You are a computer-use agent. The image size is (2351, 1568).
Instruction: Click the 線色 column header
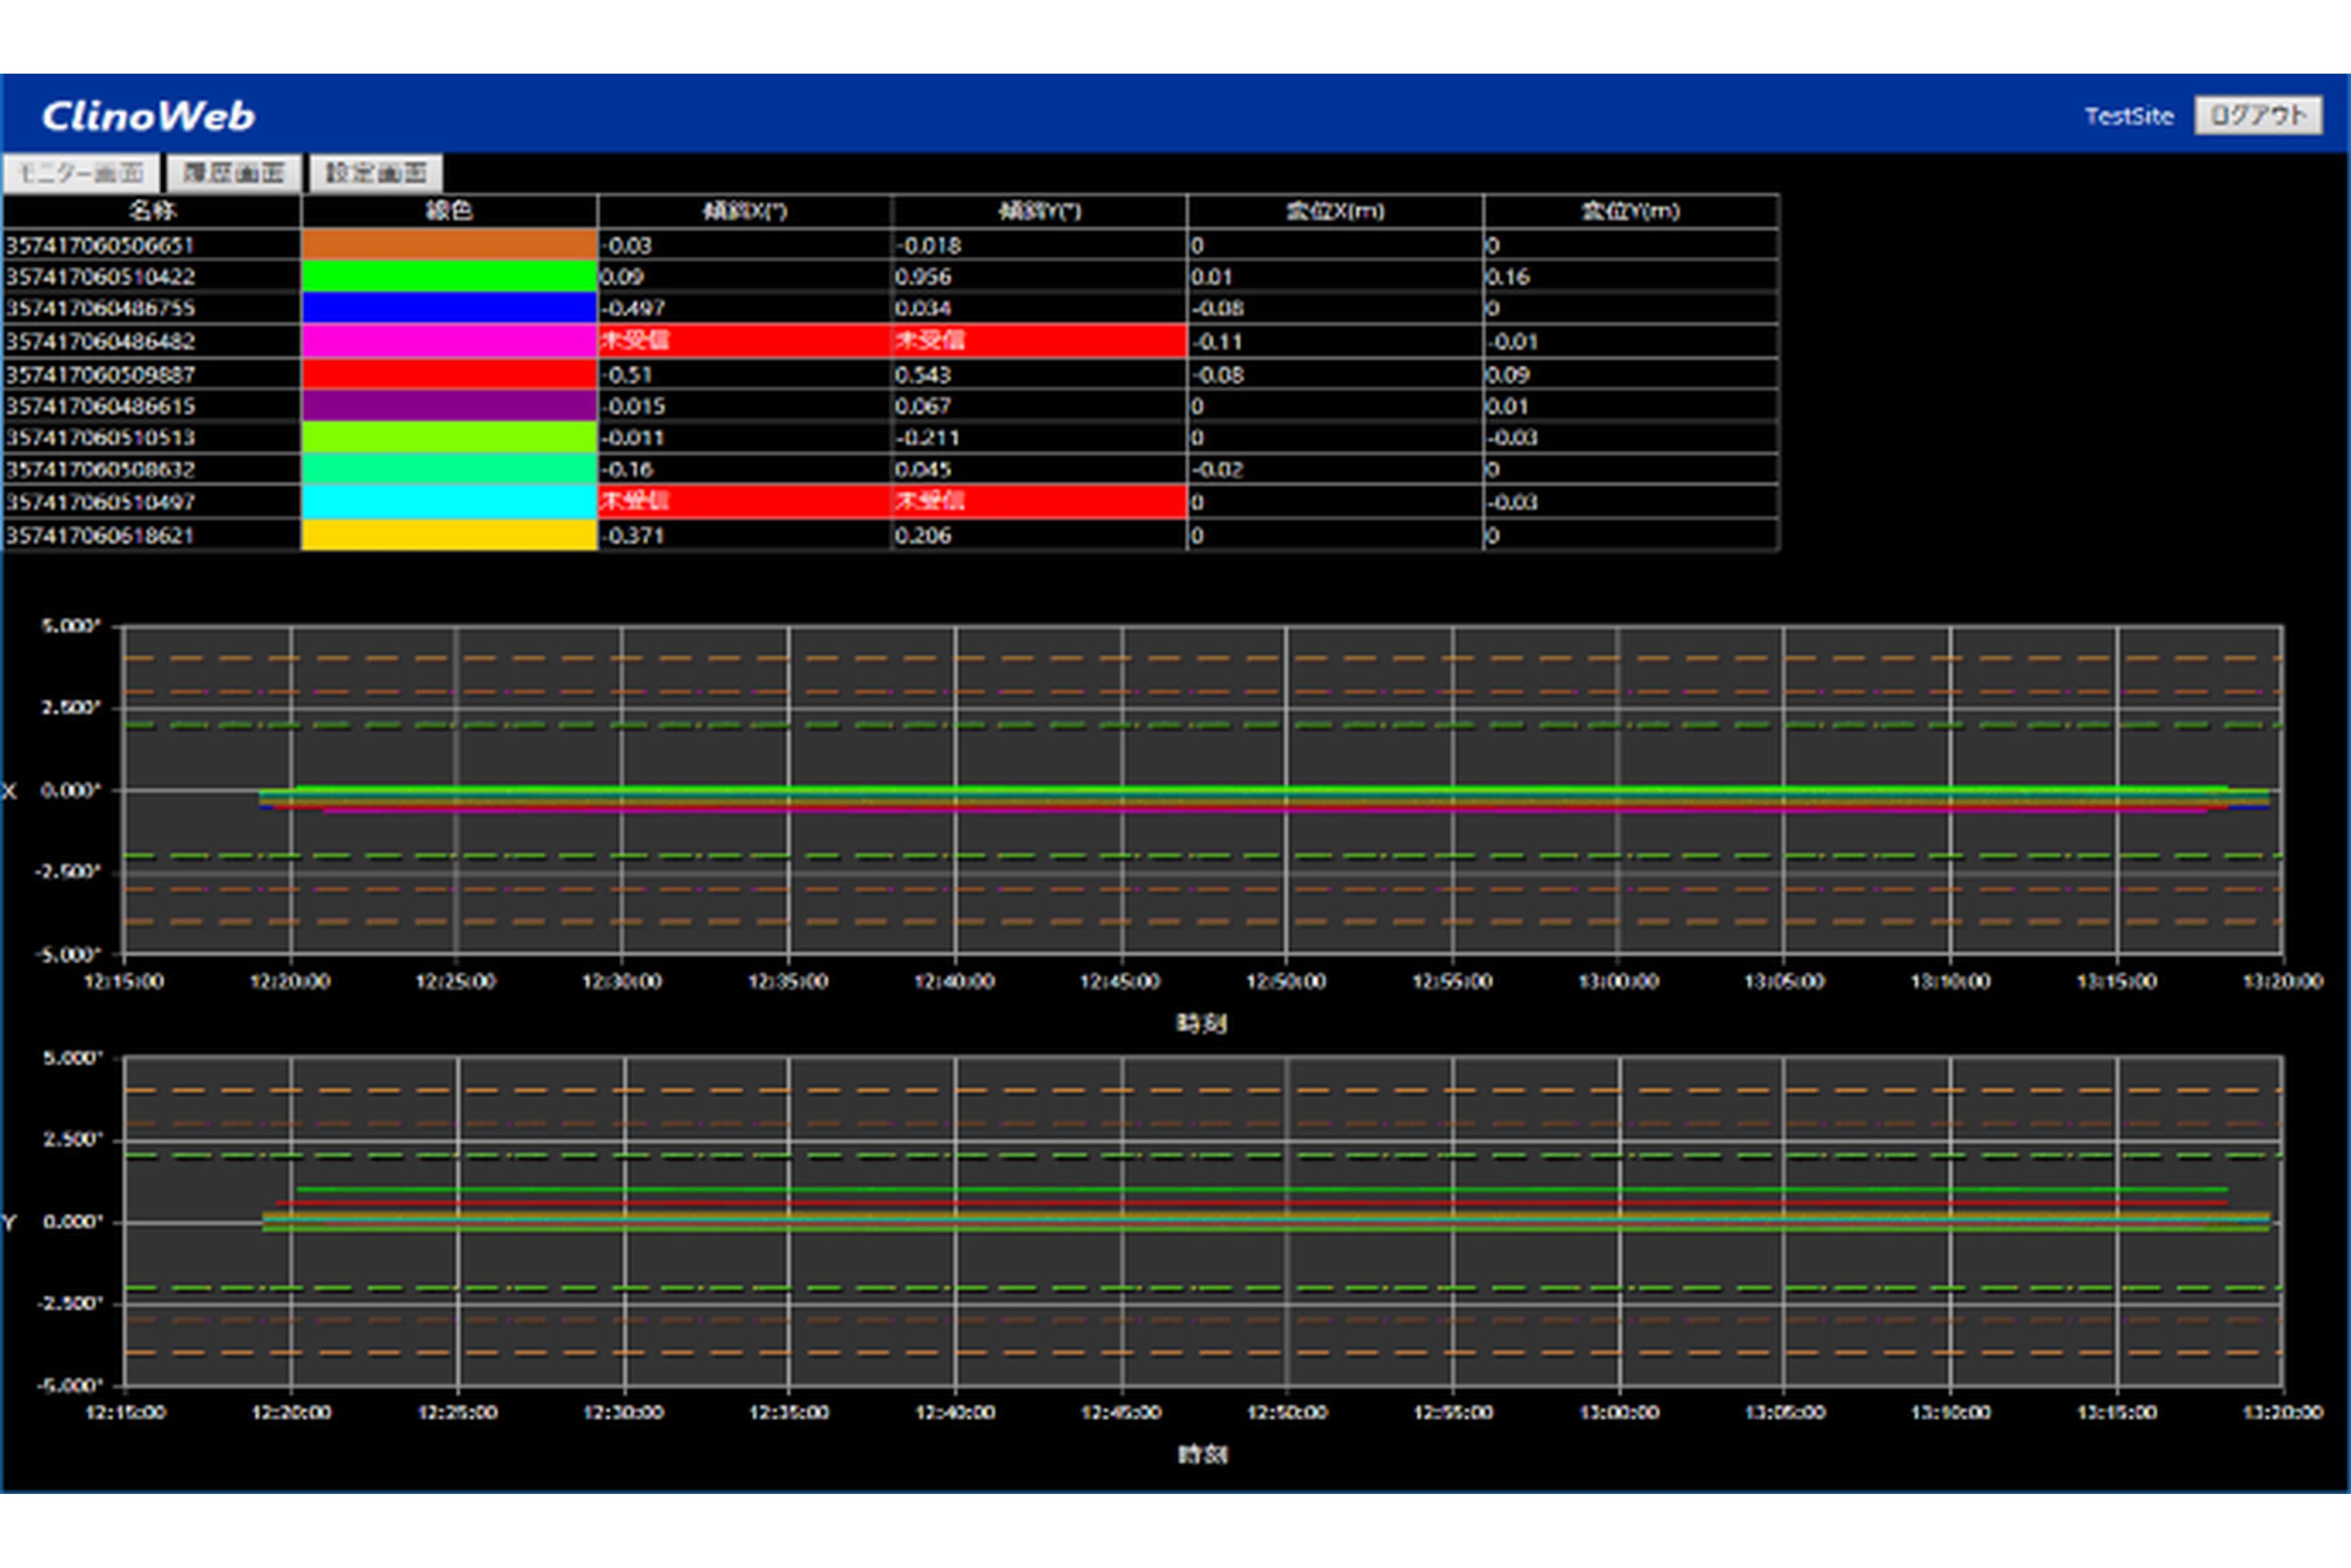pos(449,211)
